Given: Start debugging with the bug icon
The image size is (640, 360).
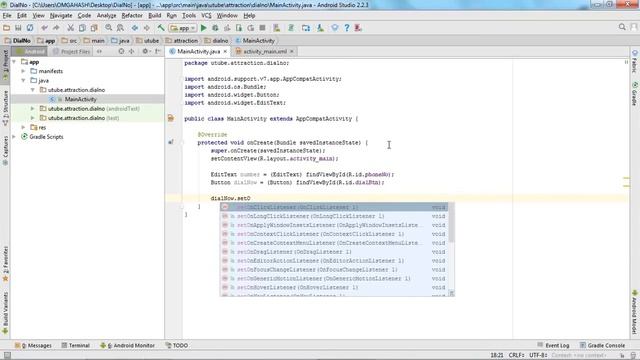Looking at the screenshot, I should tap(215, 28).
